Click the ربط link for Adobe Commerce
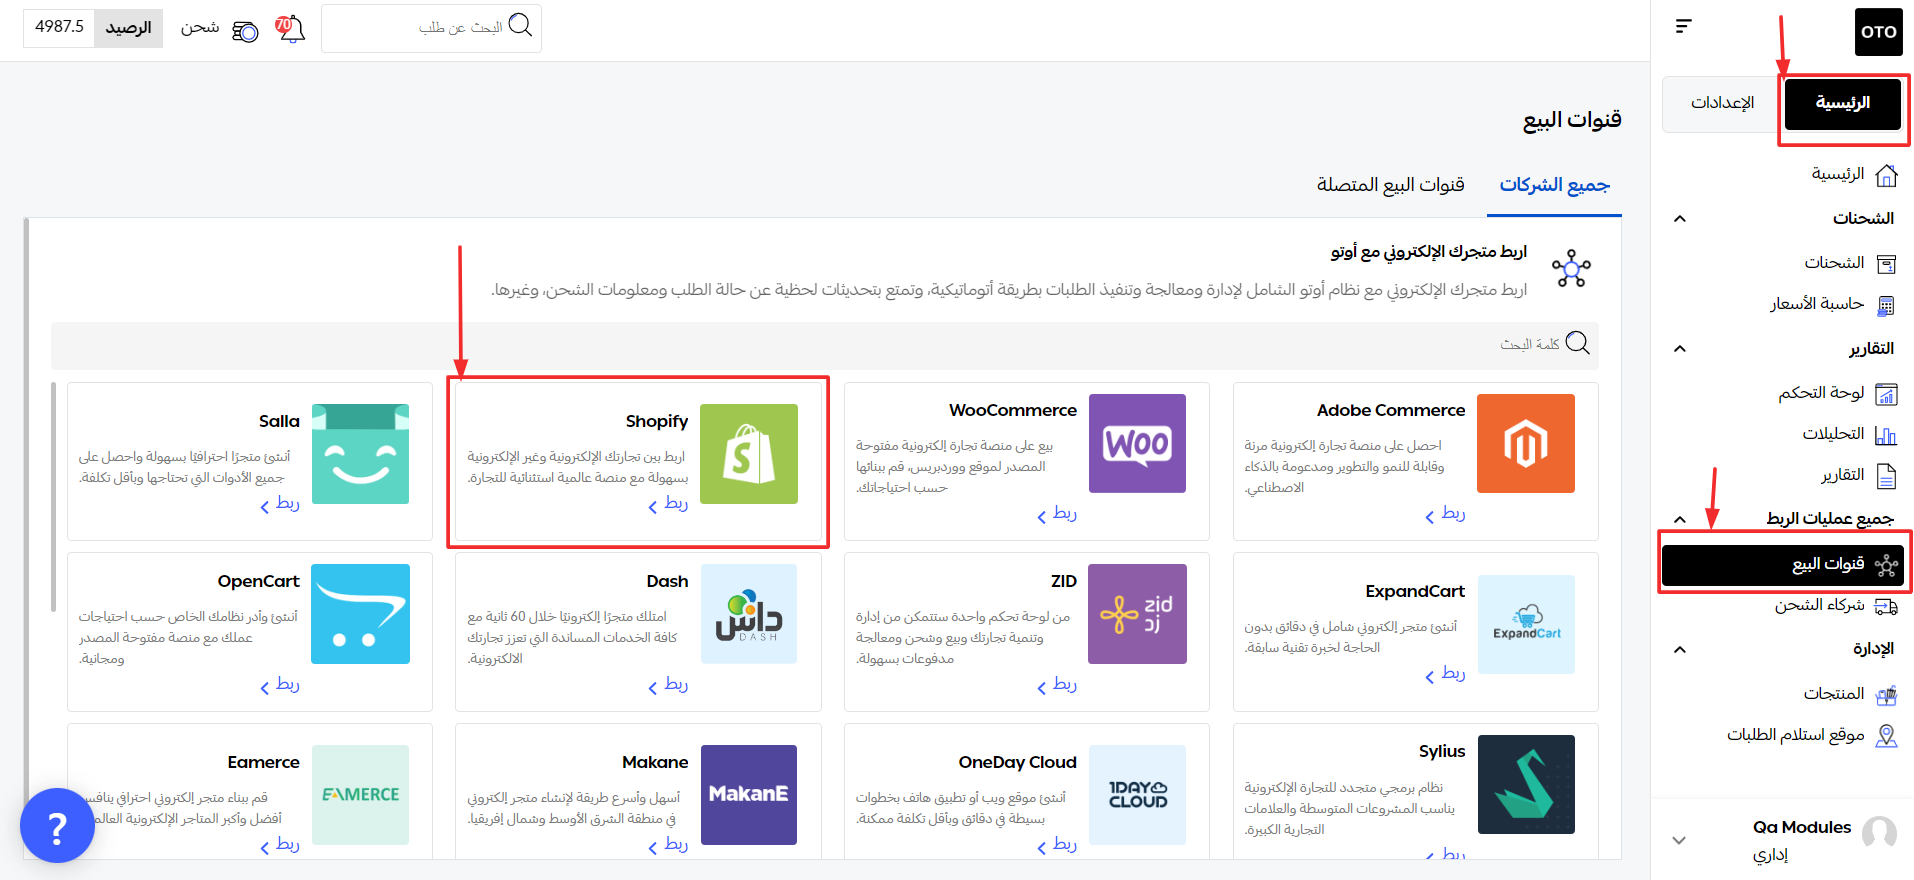 1445,514
